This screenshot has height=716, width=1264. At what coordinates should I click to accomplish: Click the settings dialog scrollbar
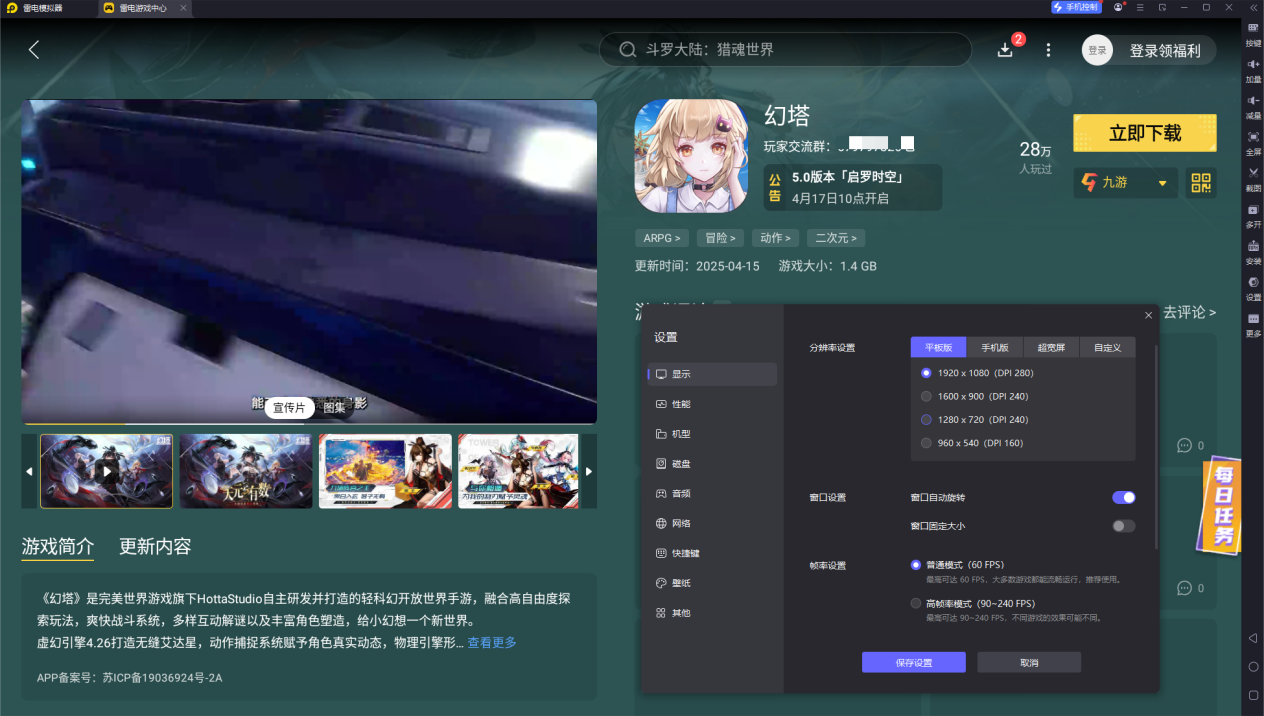pos(1157,447)
